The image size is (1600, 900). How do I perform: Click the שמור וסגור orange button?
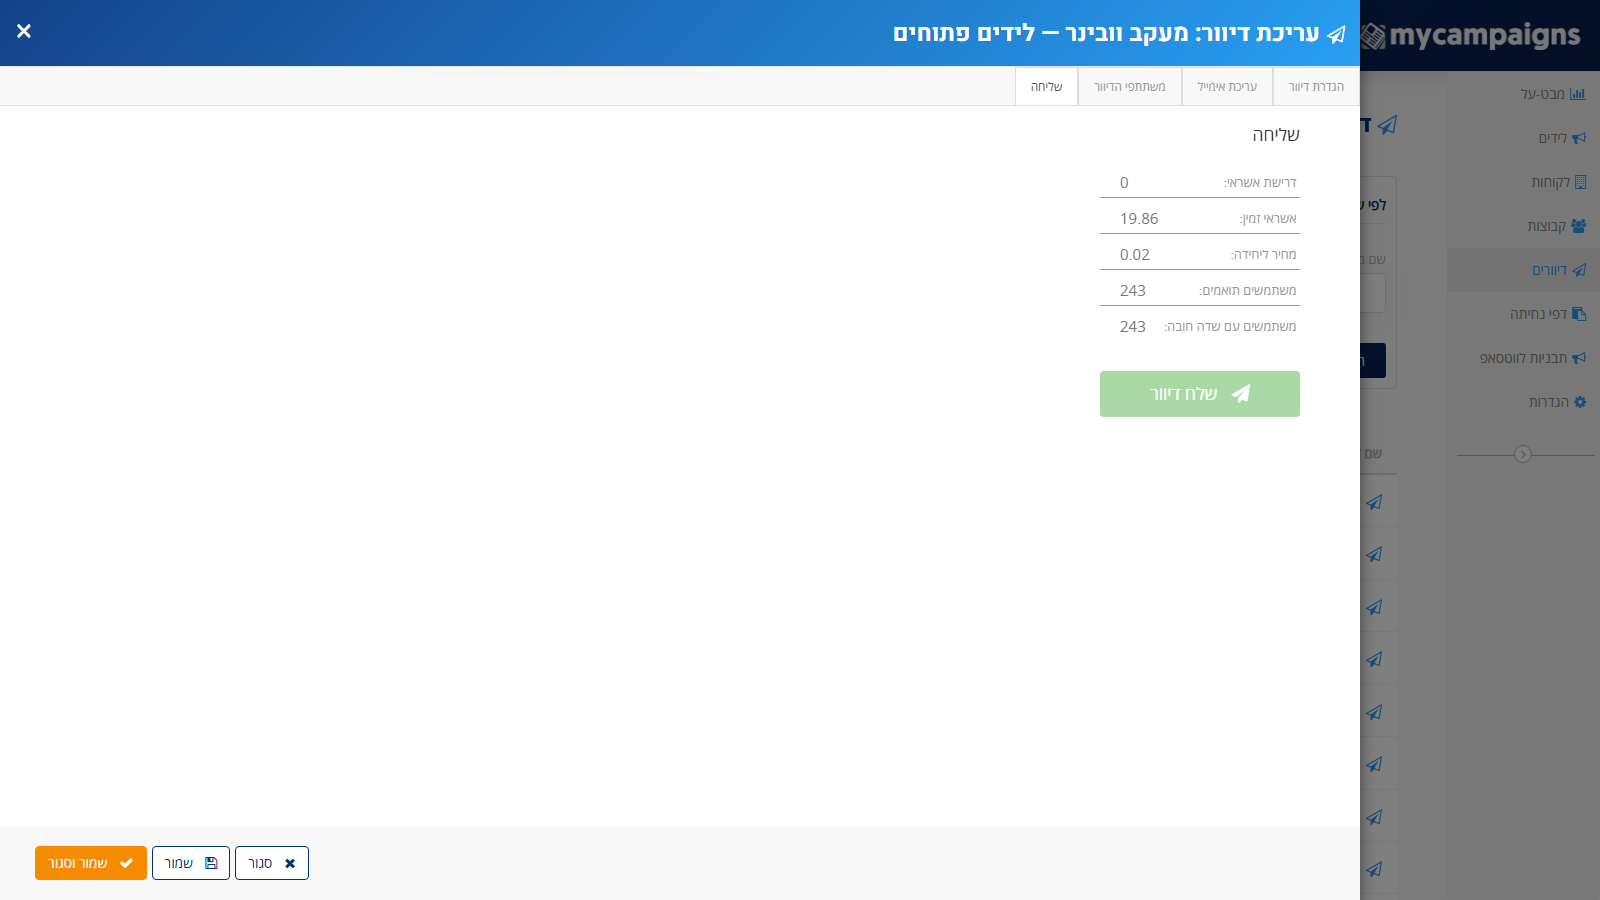pos(91,863)
